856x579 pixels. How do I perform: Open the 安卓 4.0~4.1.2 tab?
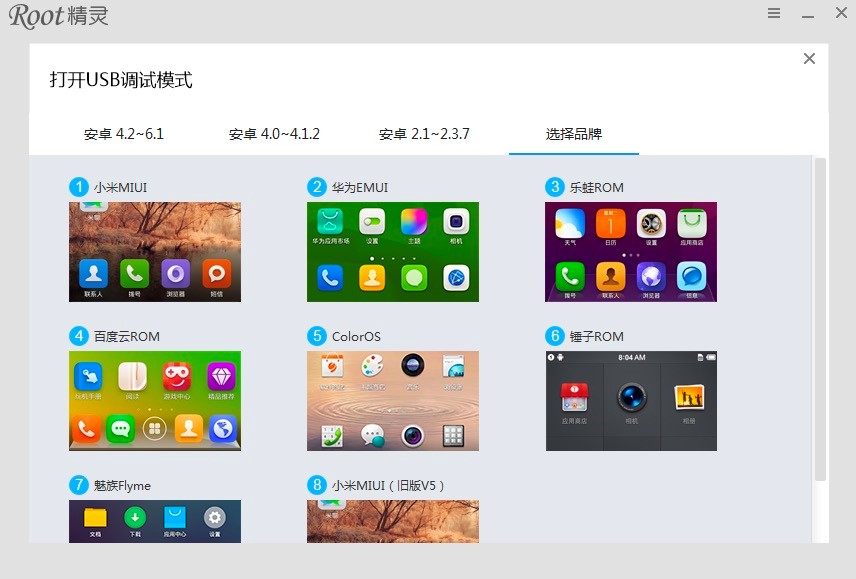(273, 131)
